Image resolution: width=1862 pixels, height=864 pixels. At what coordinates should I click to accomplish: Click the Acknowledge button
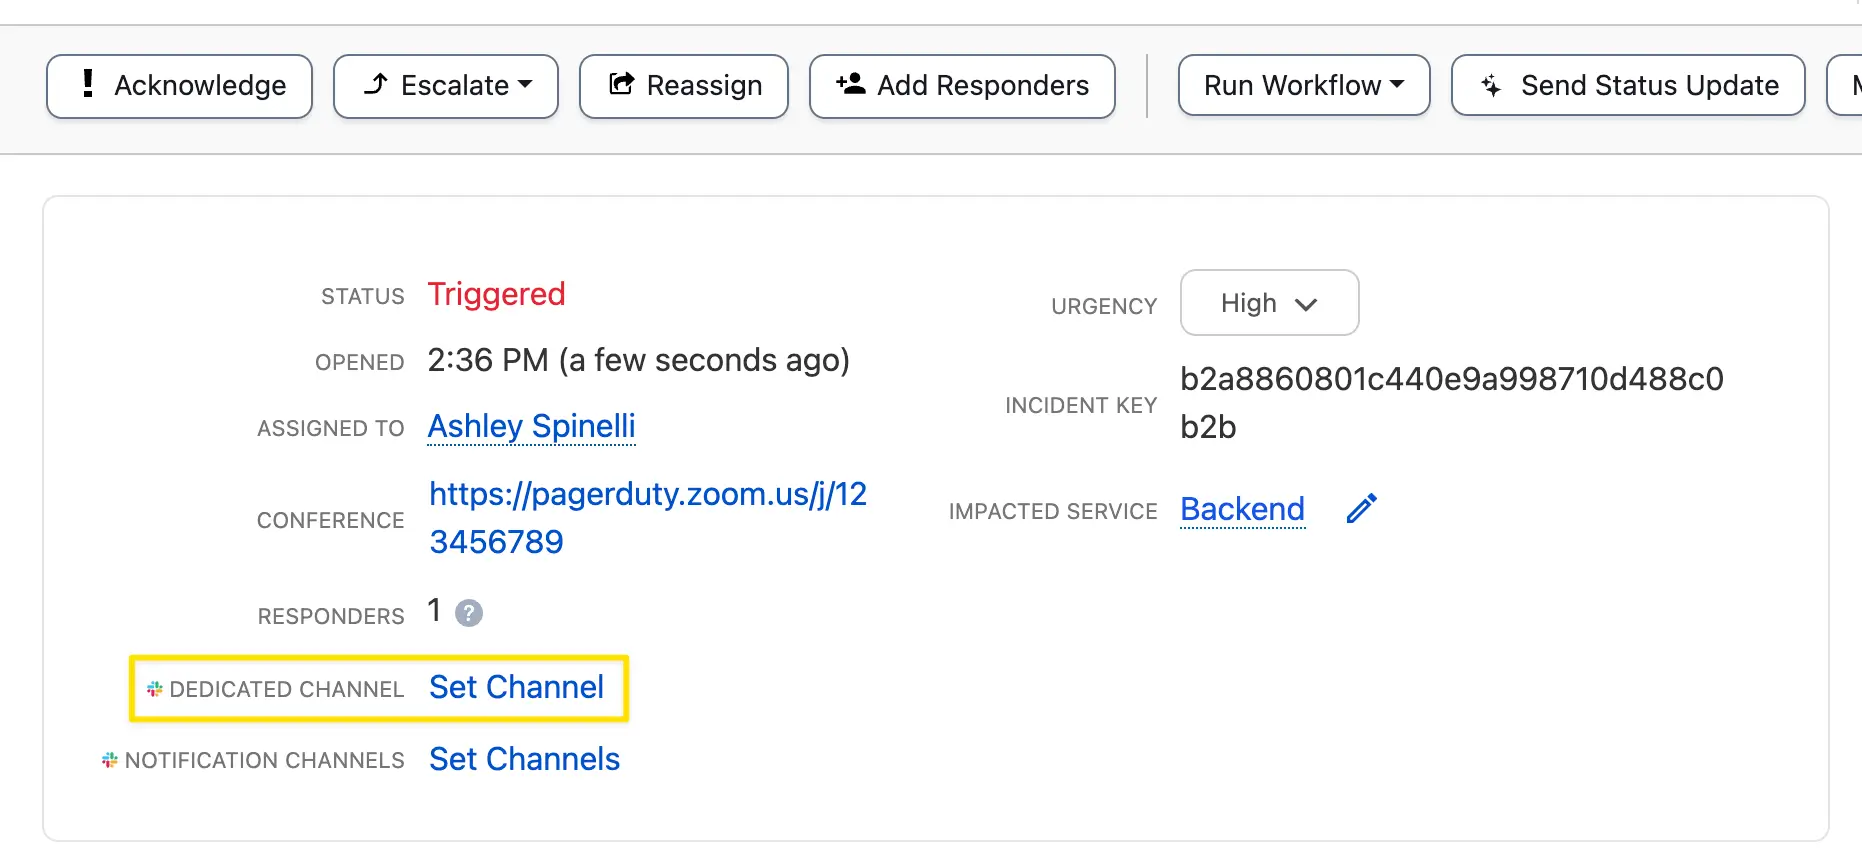coord(179,86)
